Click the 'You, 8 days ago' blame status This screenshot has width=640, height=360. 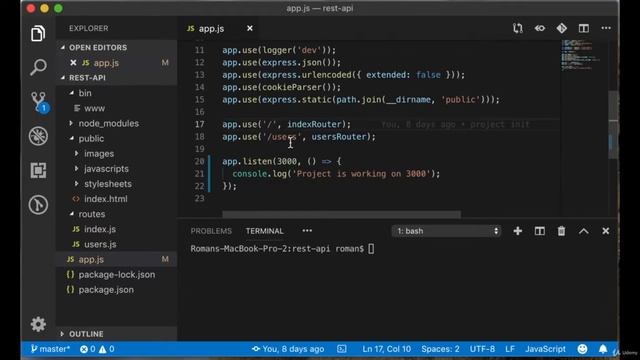[288, 349]
